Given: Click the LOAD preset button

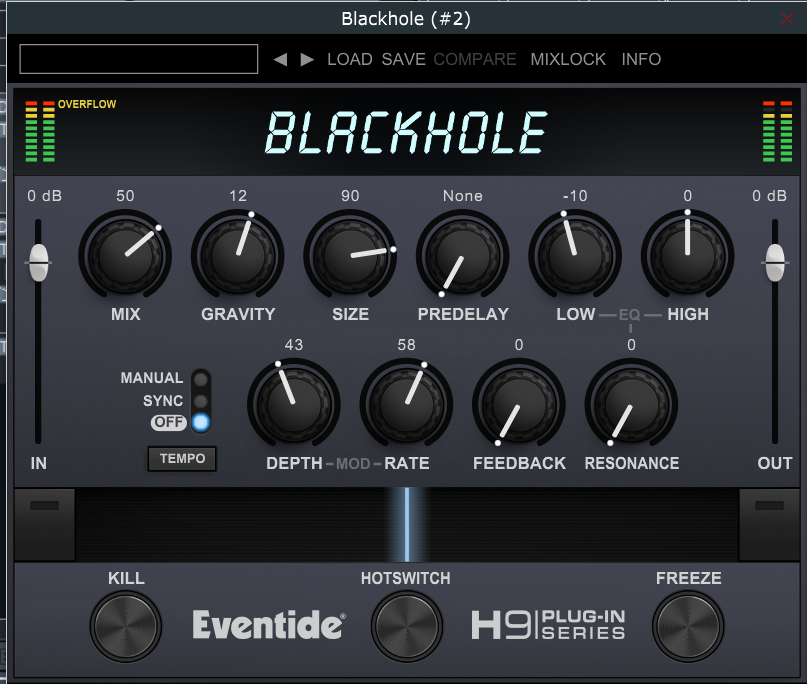Looking at the screenshot, I should [x=350, y=59].
